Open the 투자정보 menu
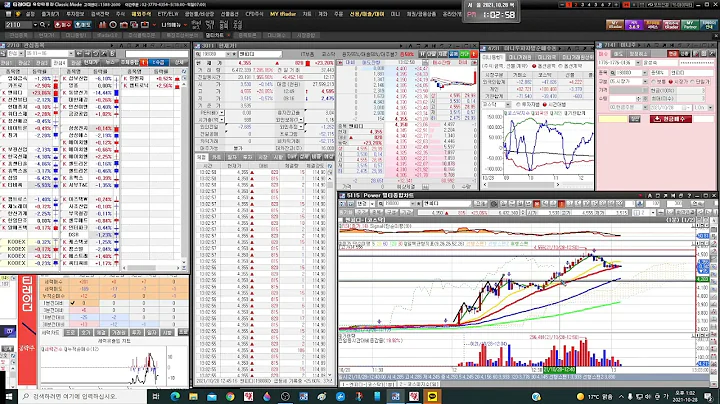720x404 pixels. (x=75, y=14)
